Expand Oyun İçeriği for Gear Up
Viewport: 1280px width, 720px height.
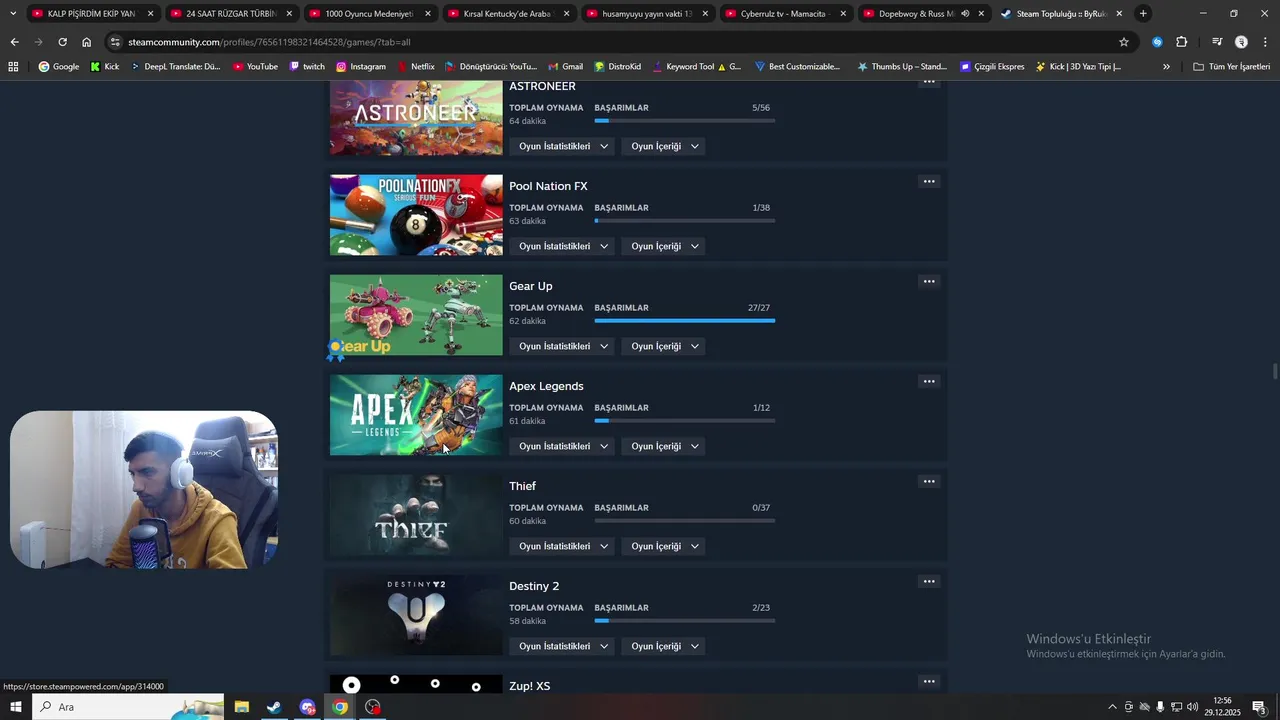[664, 346]
